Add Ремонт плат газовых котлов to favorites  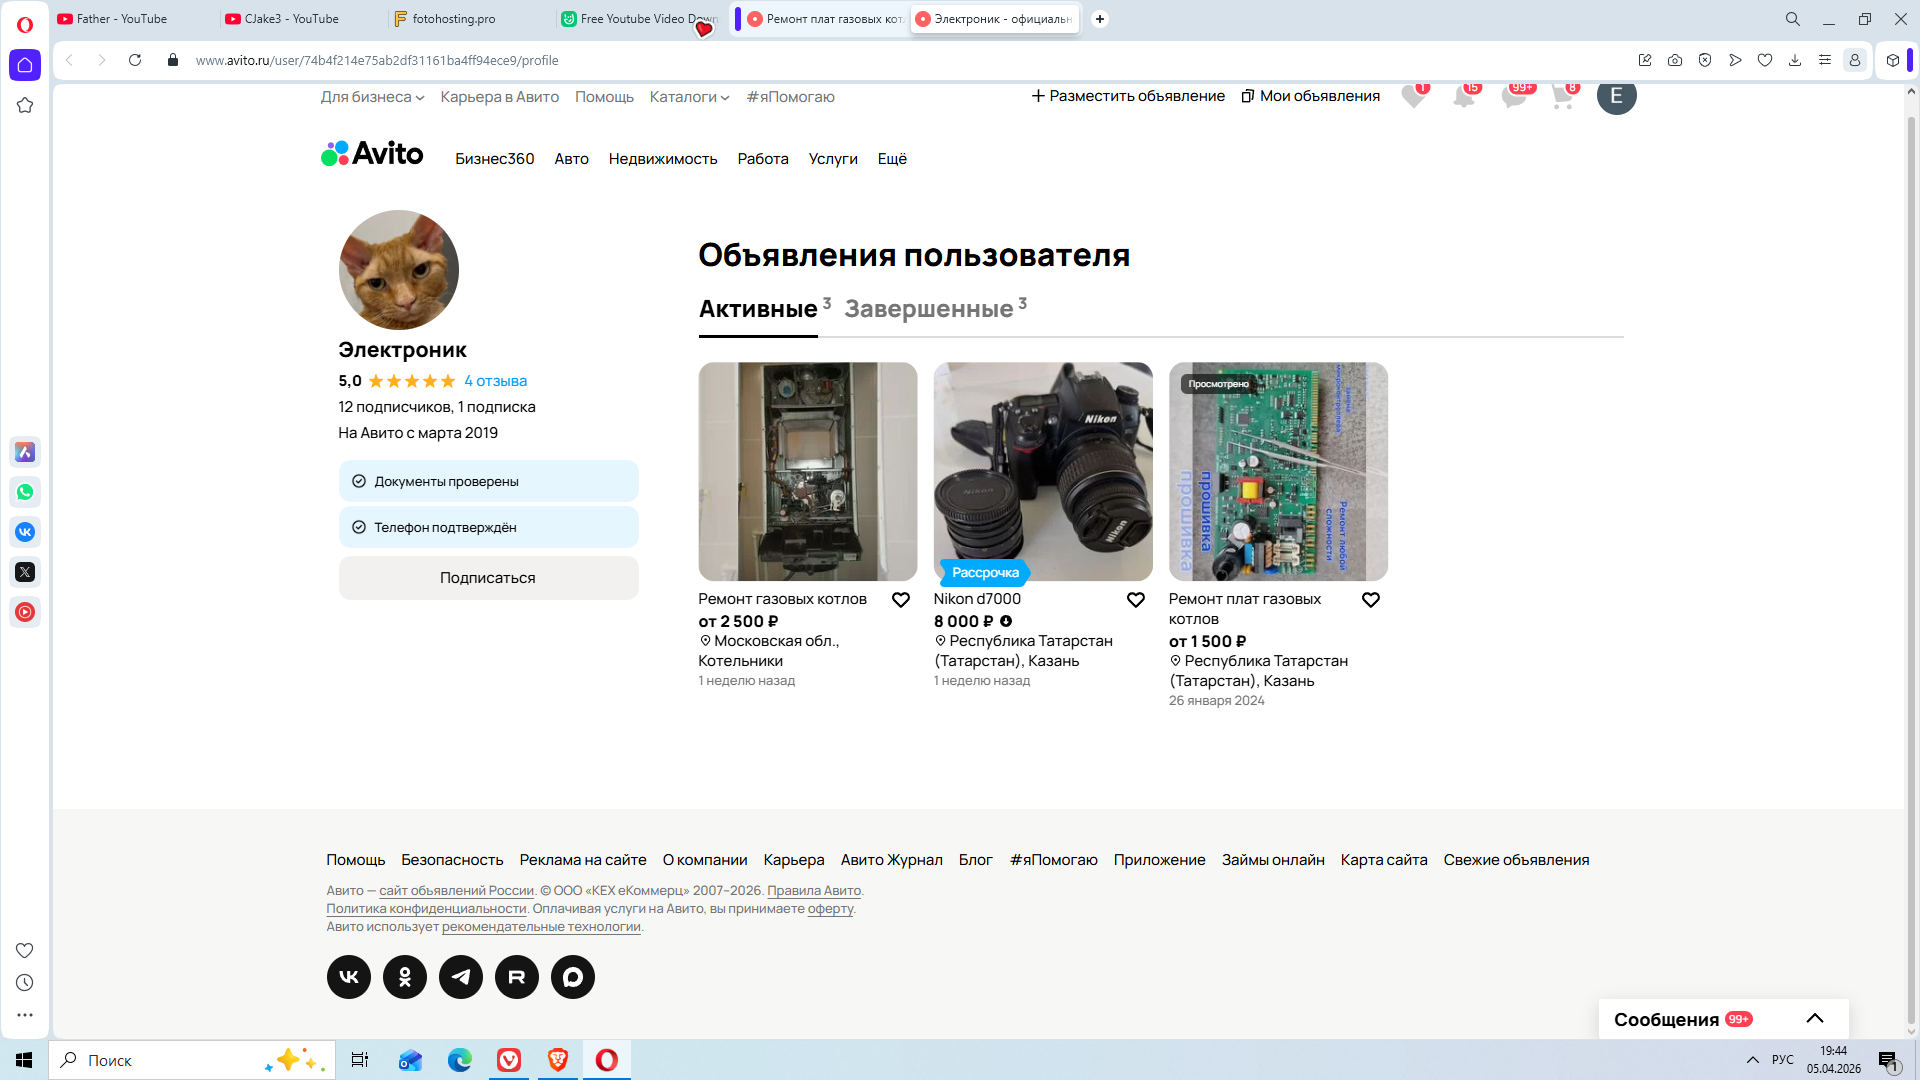(x=1371, y=600)
